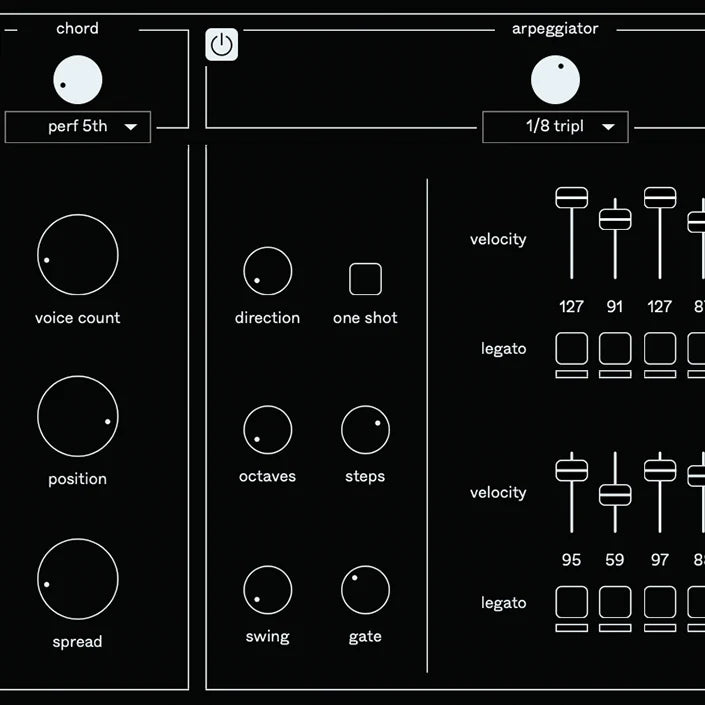
Task: Click the steps knob
Action: (365, 430)
